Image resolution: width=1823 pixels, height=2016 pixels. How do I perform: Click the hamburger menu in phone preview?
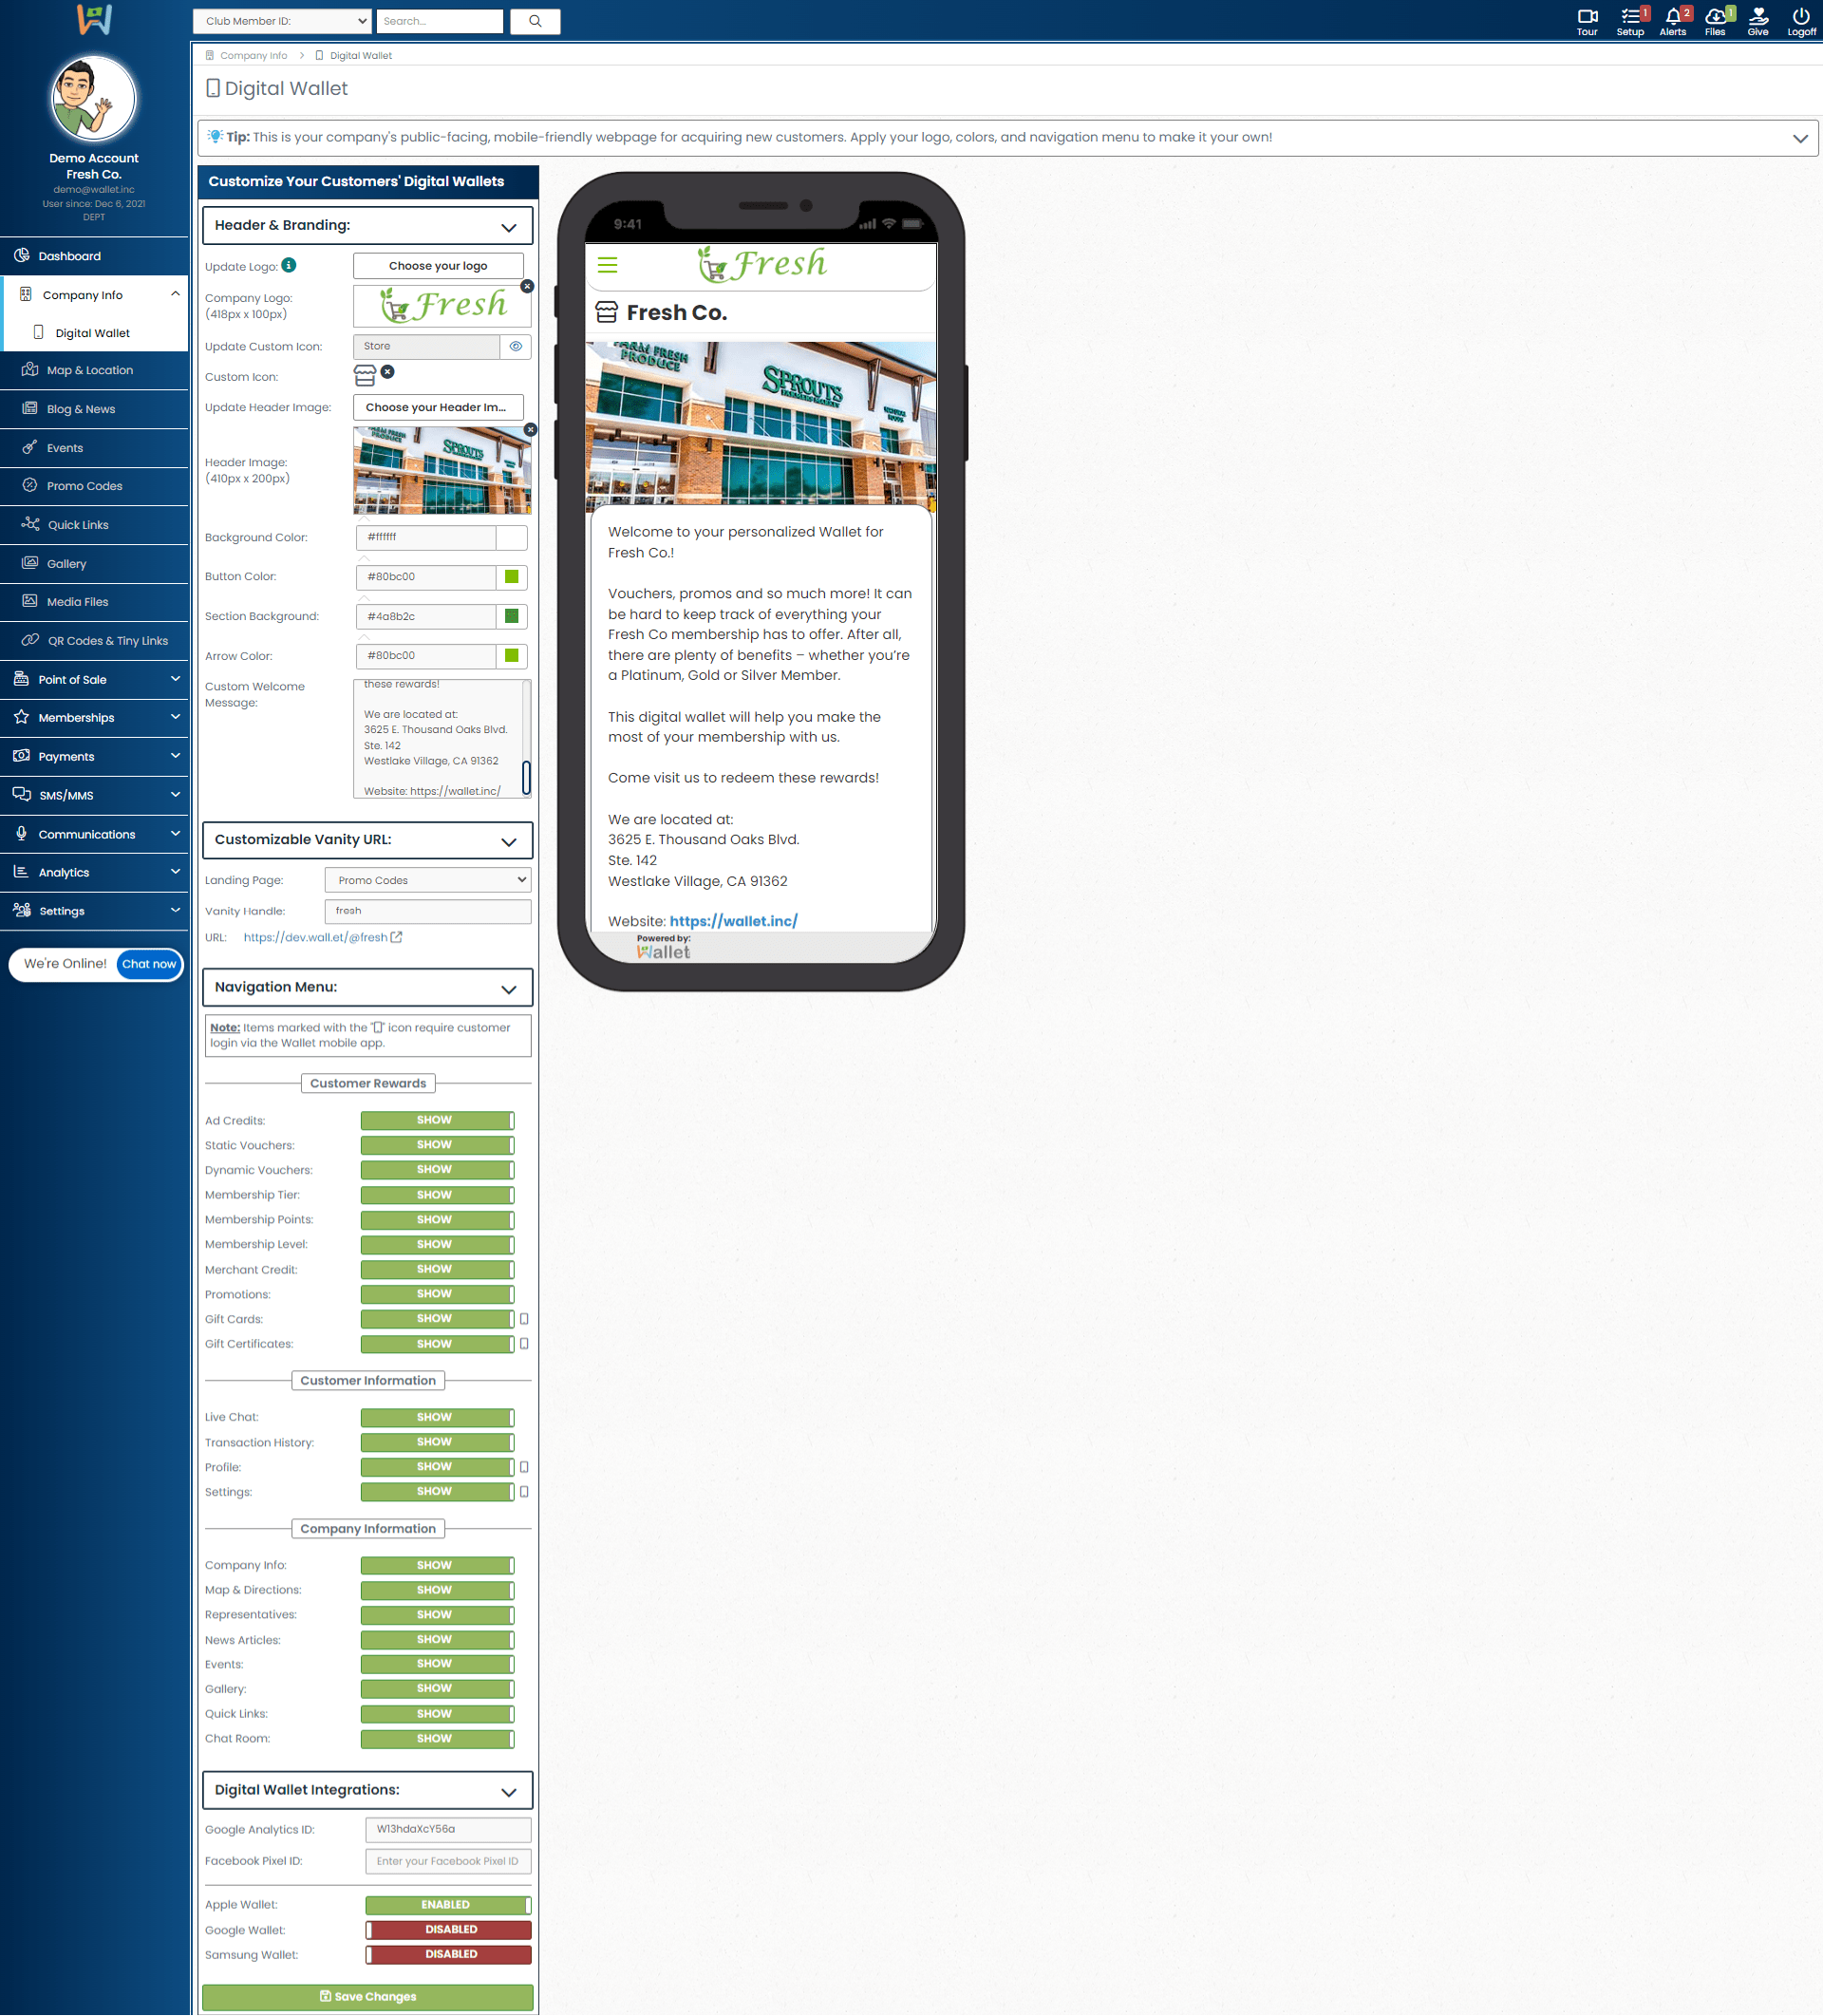point(607,265)
